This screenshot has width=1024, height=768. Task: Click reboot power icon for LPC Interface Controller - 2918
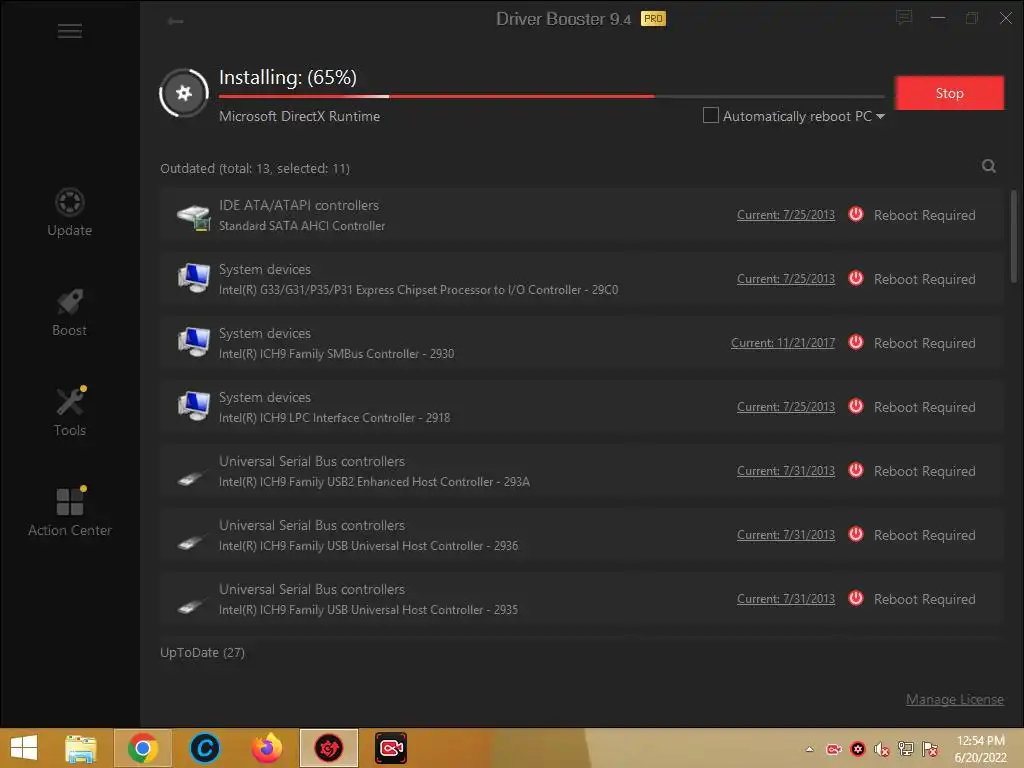pos(856,406)
